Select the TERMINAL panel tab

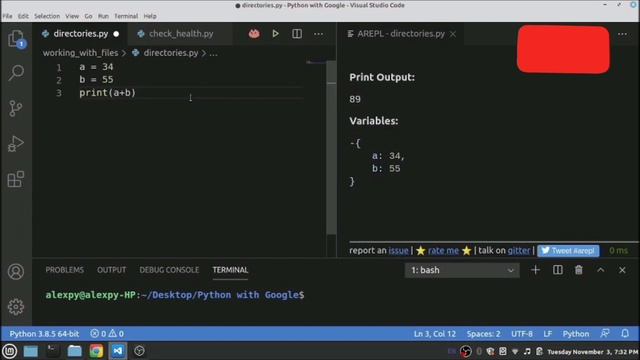click(230, 270)
